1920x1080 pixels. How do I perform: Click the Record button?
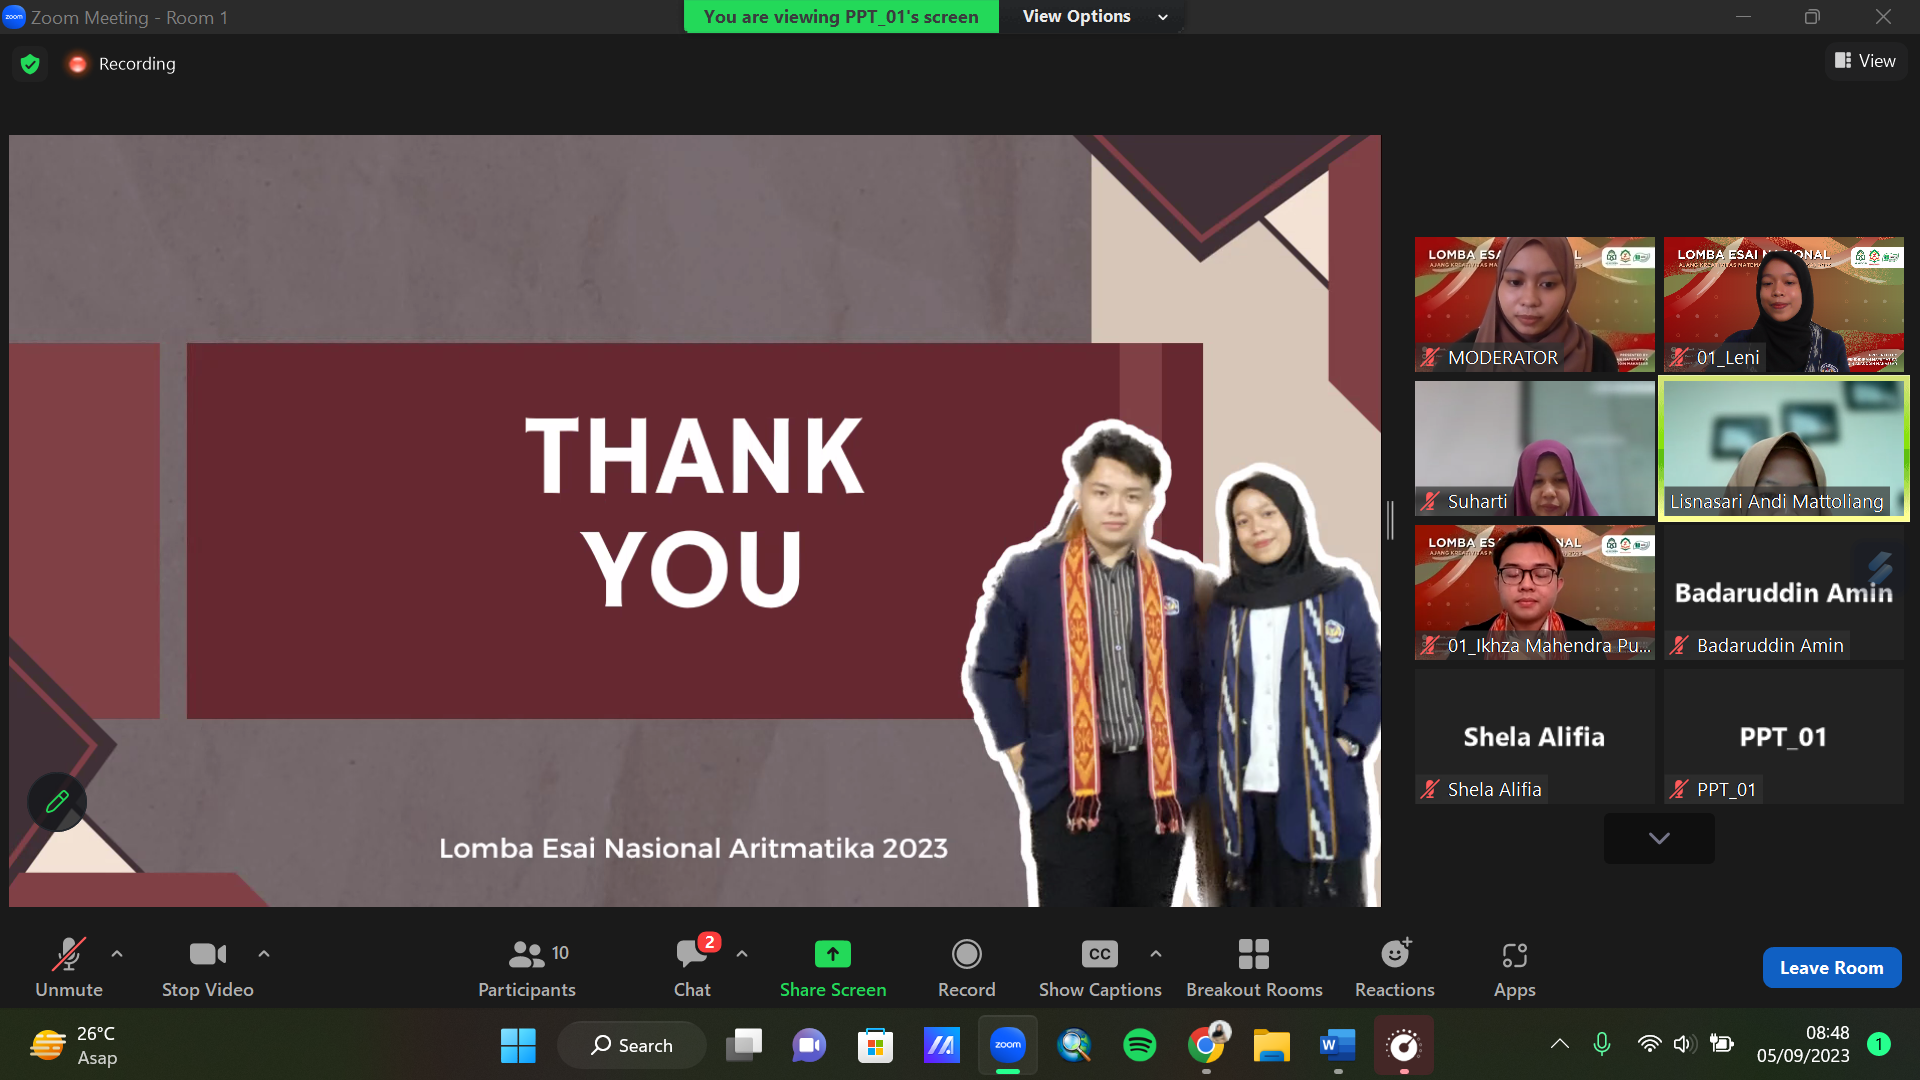coord(966,967)
